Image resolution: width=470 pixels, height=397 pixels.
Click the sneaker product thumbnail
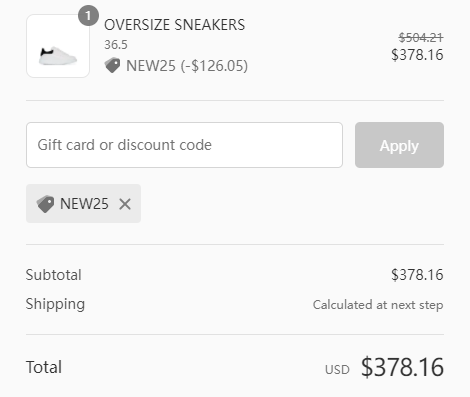click(x=58, y=46)
